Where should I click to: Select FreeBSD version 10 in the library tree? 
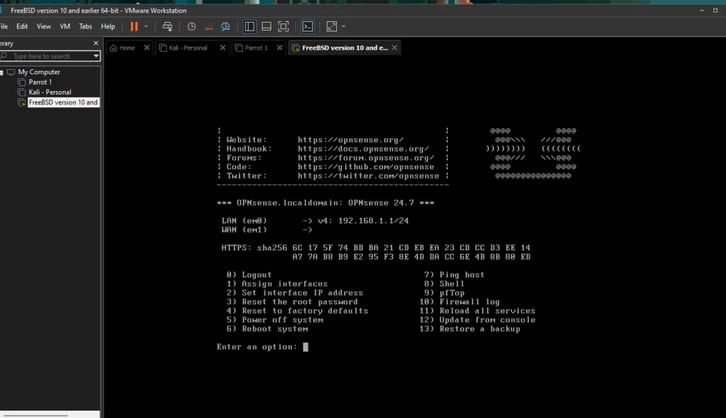[x=63, y=102]
